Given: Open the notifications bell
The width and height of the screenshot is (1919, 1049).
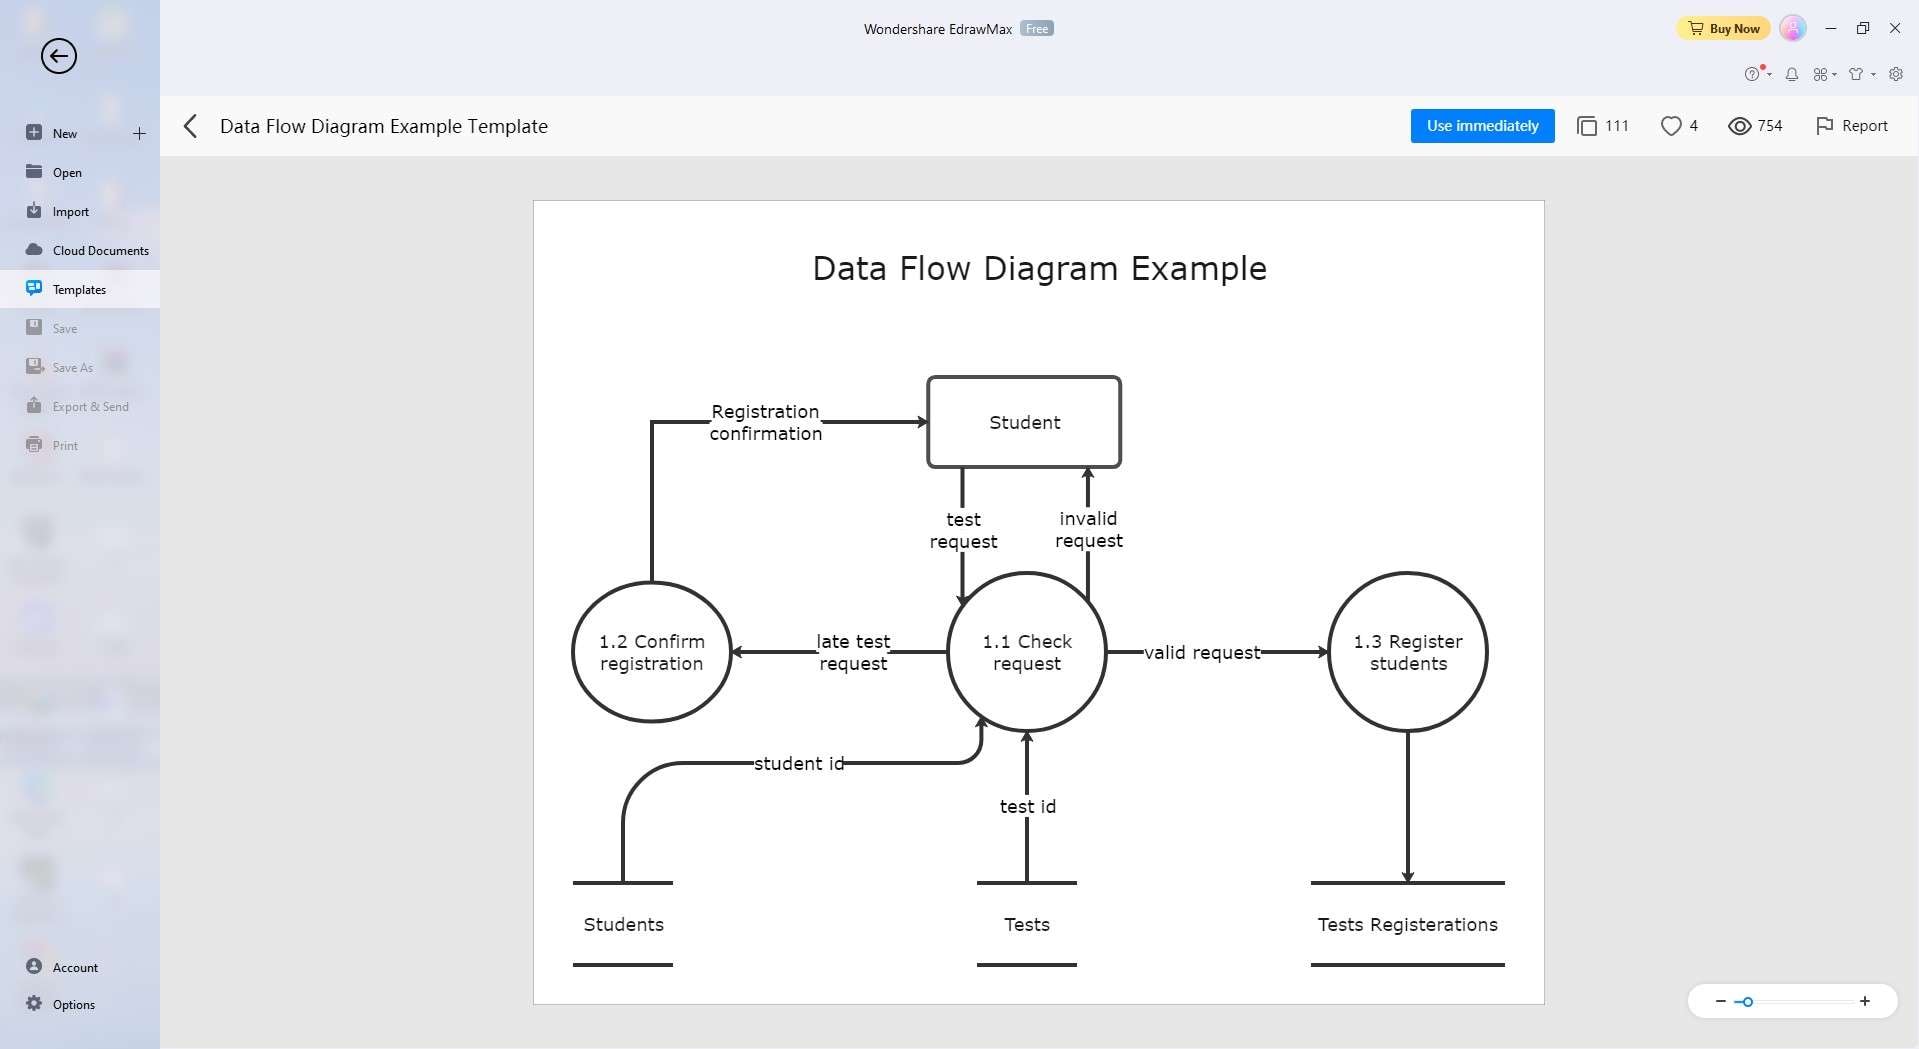Looking at the screenshot, I should tap(1792, 74).
